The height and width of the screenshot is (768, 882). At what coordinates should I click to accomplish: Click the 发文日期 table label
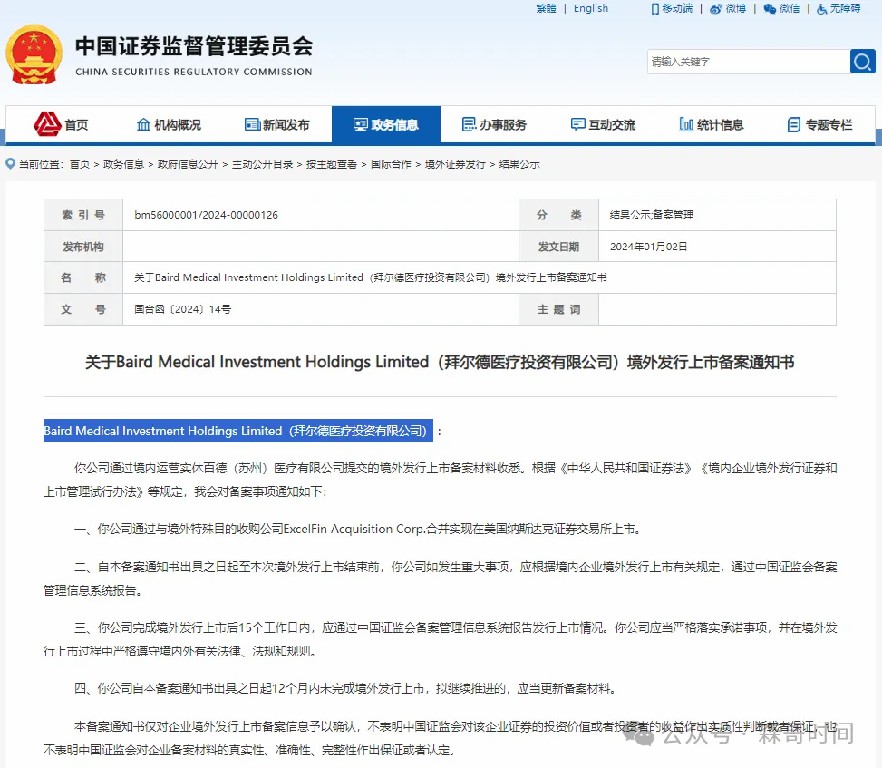pyautogui.click(x=558, y=246)
